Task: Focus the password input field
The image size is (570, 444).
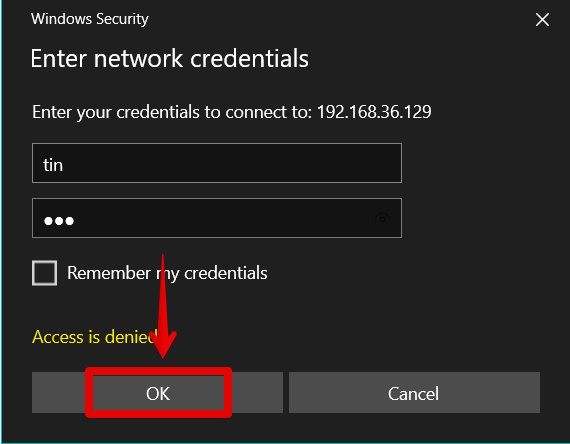Action: tap(217, 218)
